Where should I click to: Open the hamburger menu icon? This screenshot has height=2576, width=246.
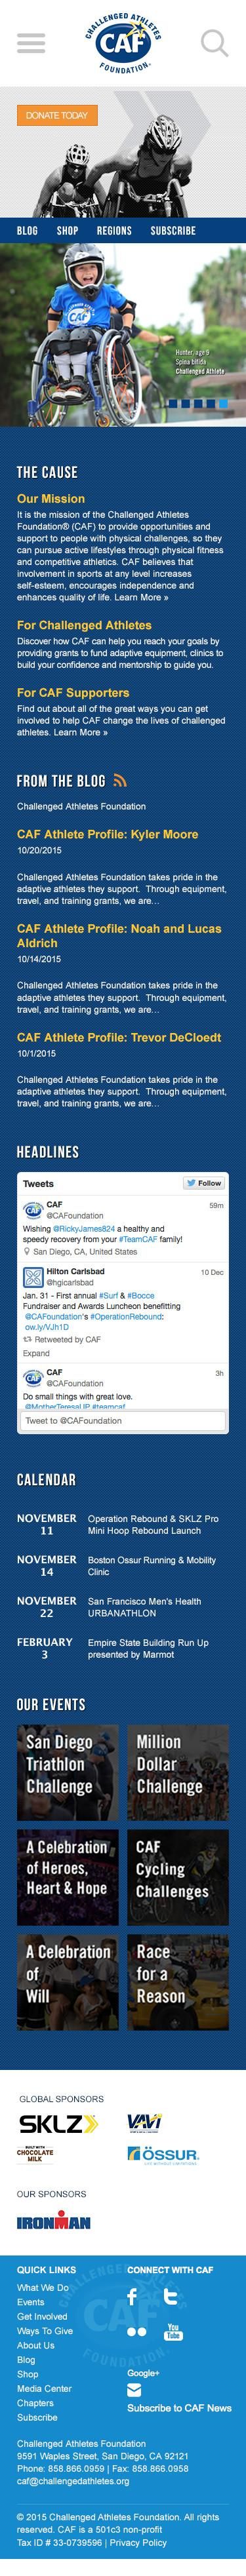31,43
